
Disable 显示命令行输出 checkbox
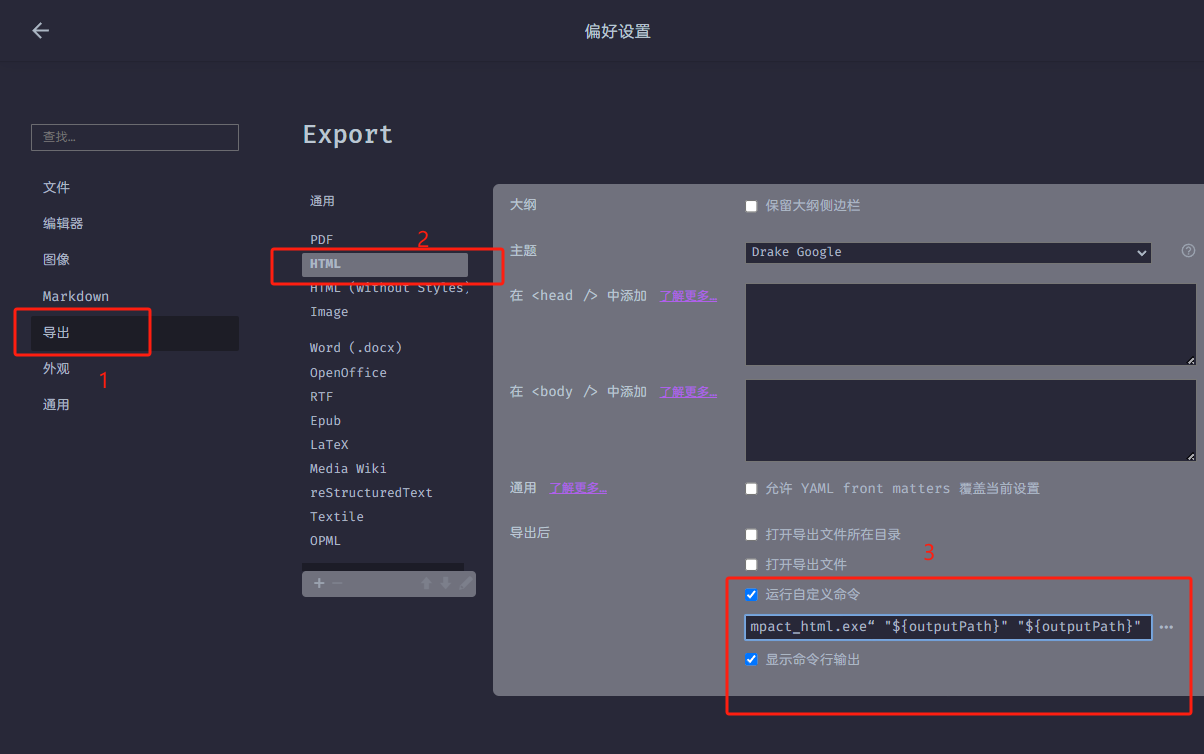pyautogui.click(x=751, y=659)
